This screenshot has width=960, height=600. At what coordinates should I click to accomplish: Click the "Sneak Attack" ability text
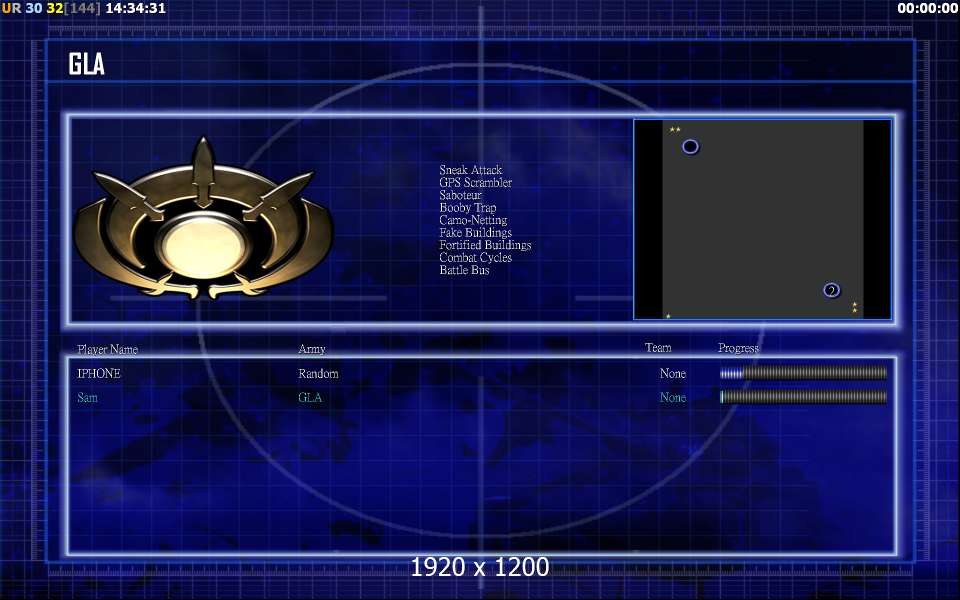pyautogui.click(x=470, y=170)
